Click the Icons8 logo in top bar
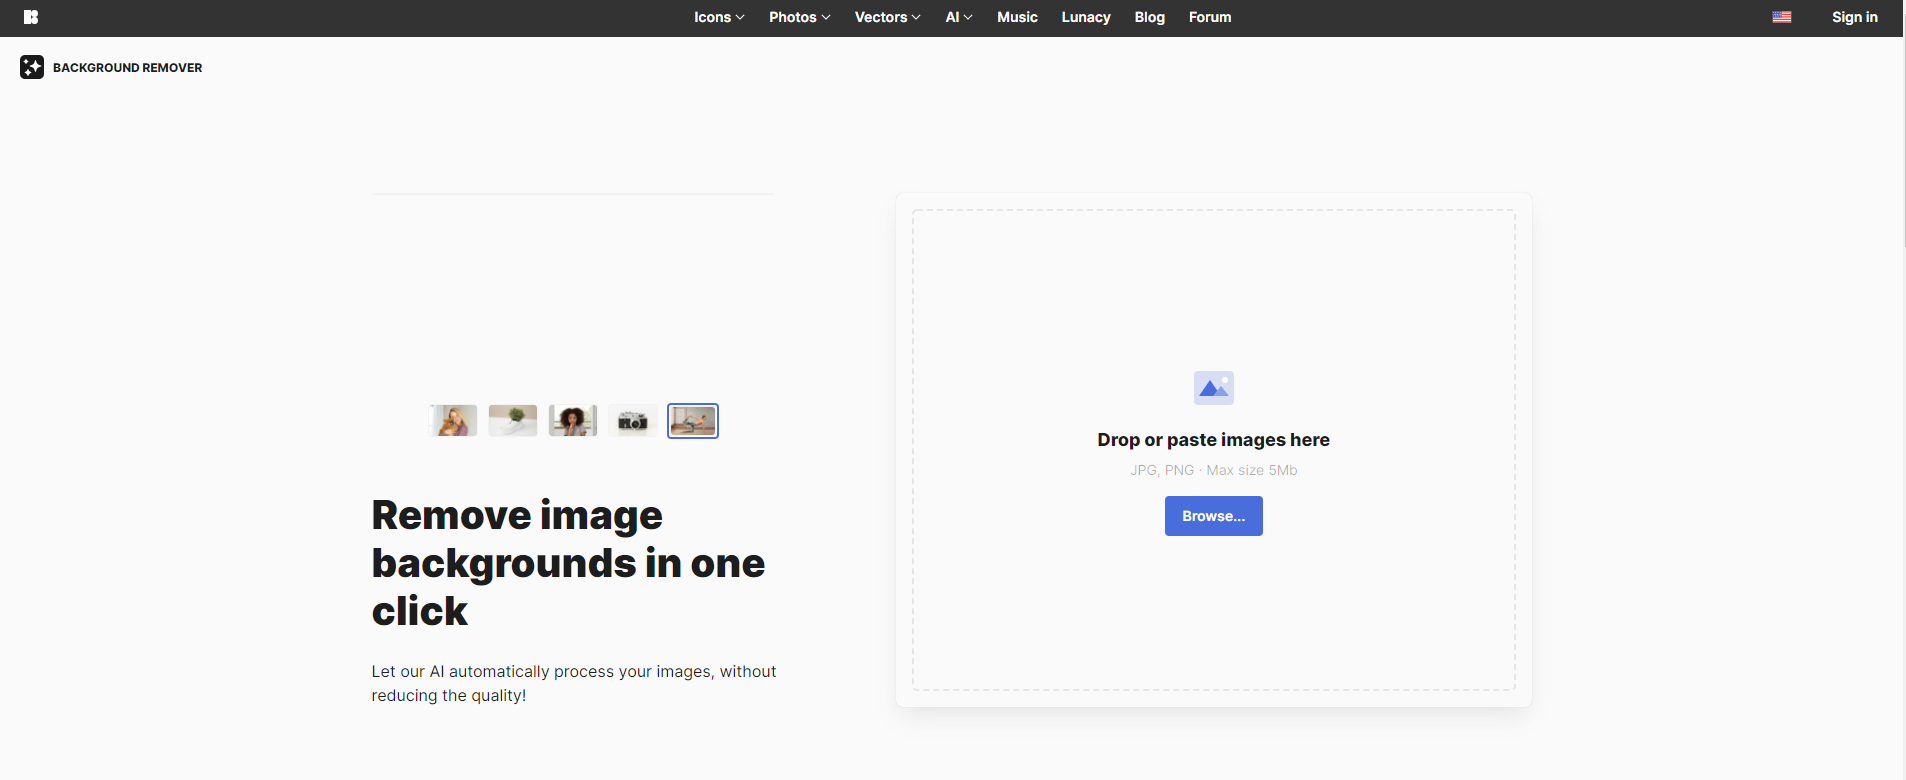 pos(31,17)
